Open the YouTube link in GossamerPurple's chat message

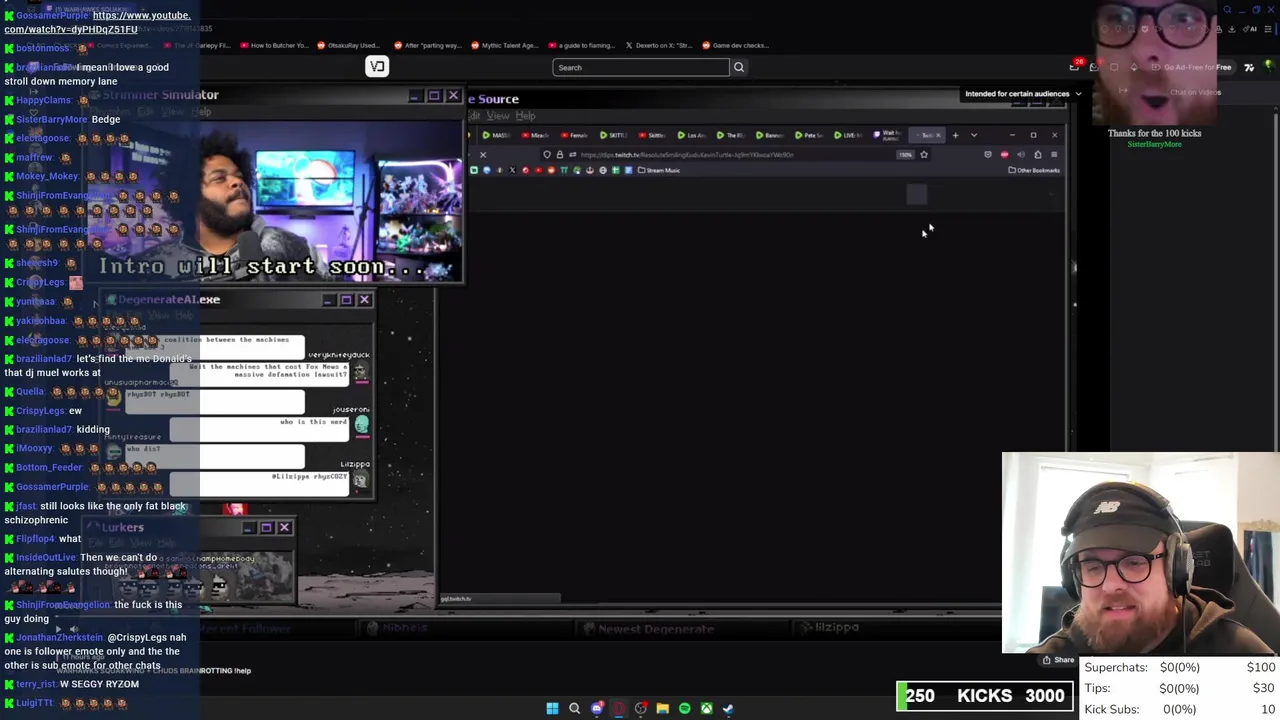click(98, 22)
